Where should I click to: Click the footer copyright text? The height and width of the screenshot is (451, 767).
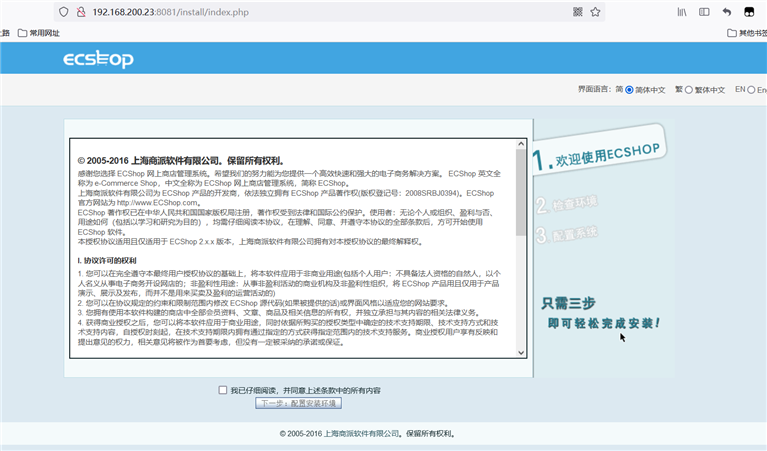368,433
